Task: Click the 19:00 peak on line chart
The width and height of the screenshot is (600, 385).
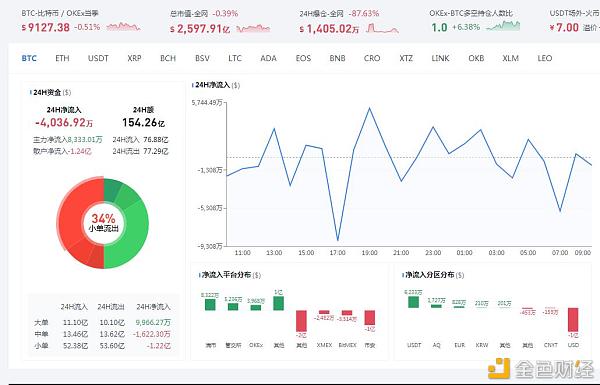Action: (369, 108)
